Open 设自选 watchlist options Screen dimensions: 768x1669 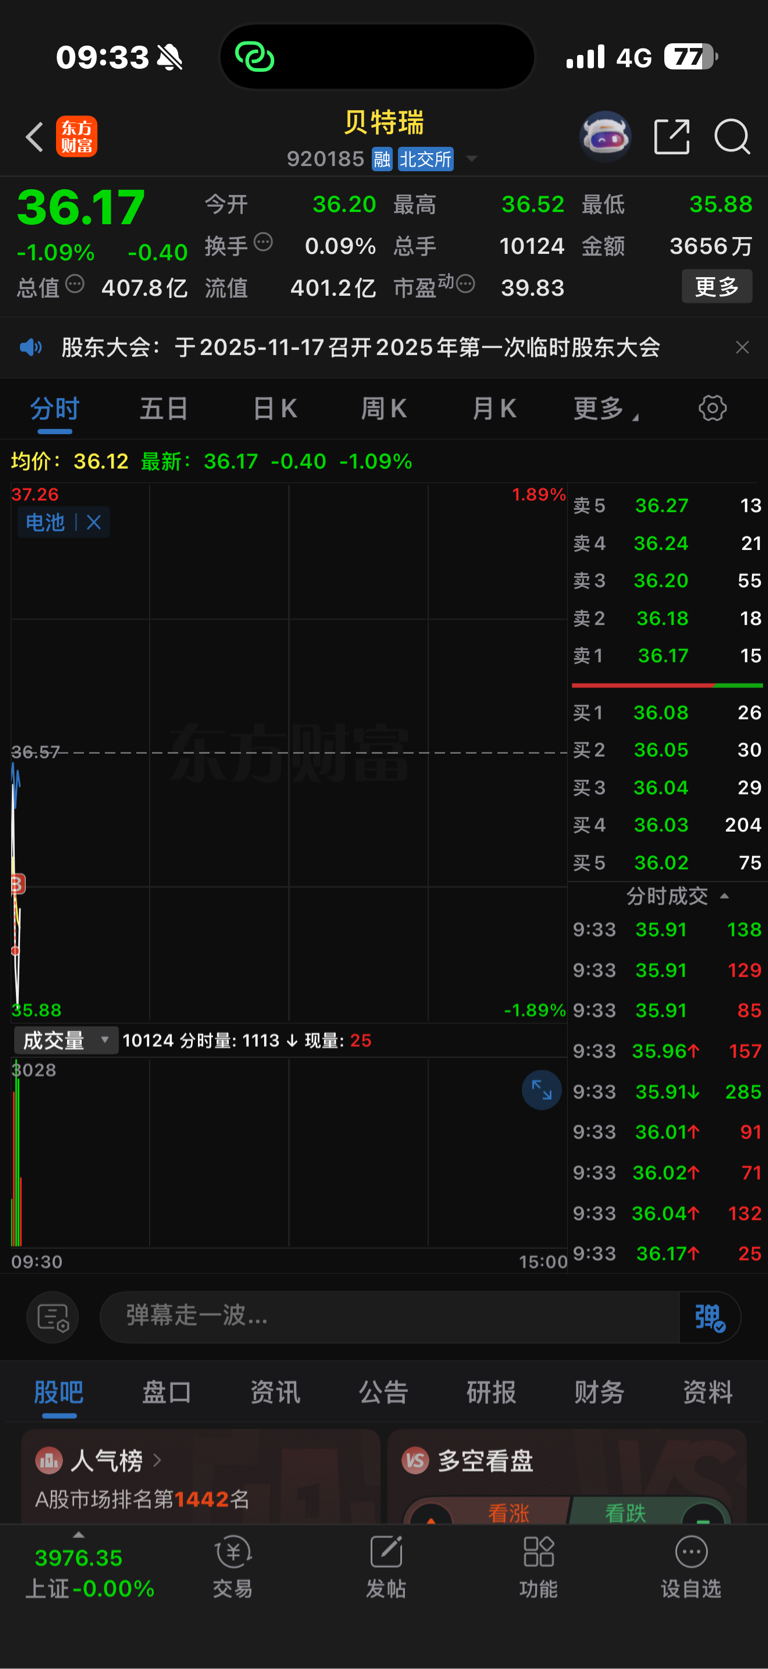click(x=691, y=1567)
